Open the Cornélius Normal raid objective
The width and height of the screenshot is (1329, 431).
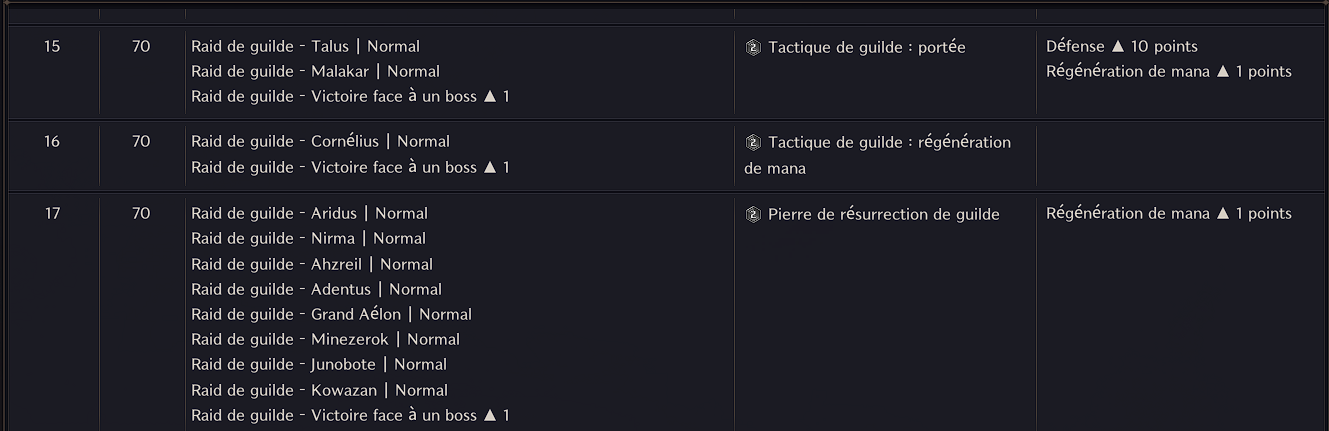coord(320,141)
